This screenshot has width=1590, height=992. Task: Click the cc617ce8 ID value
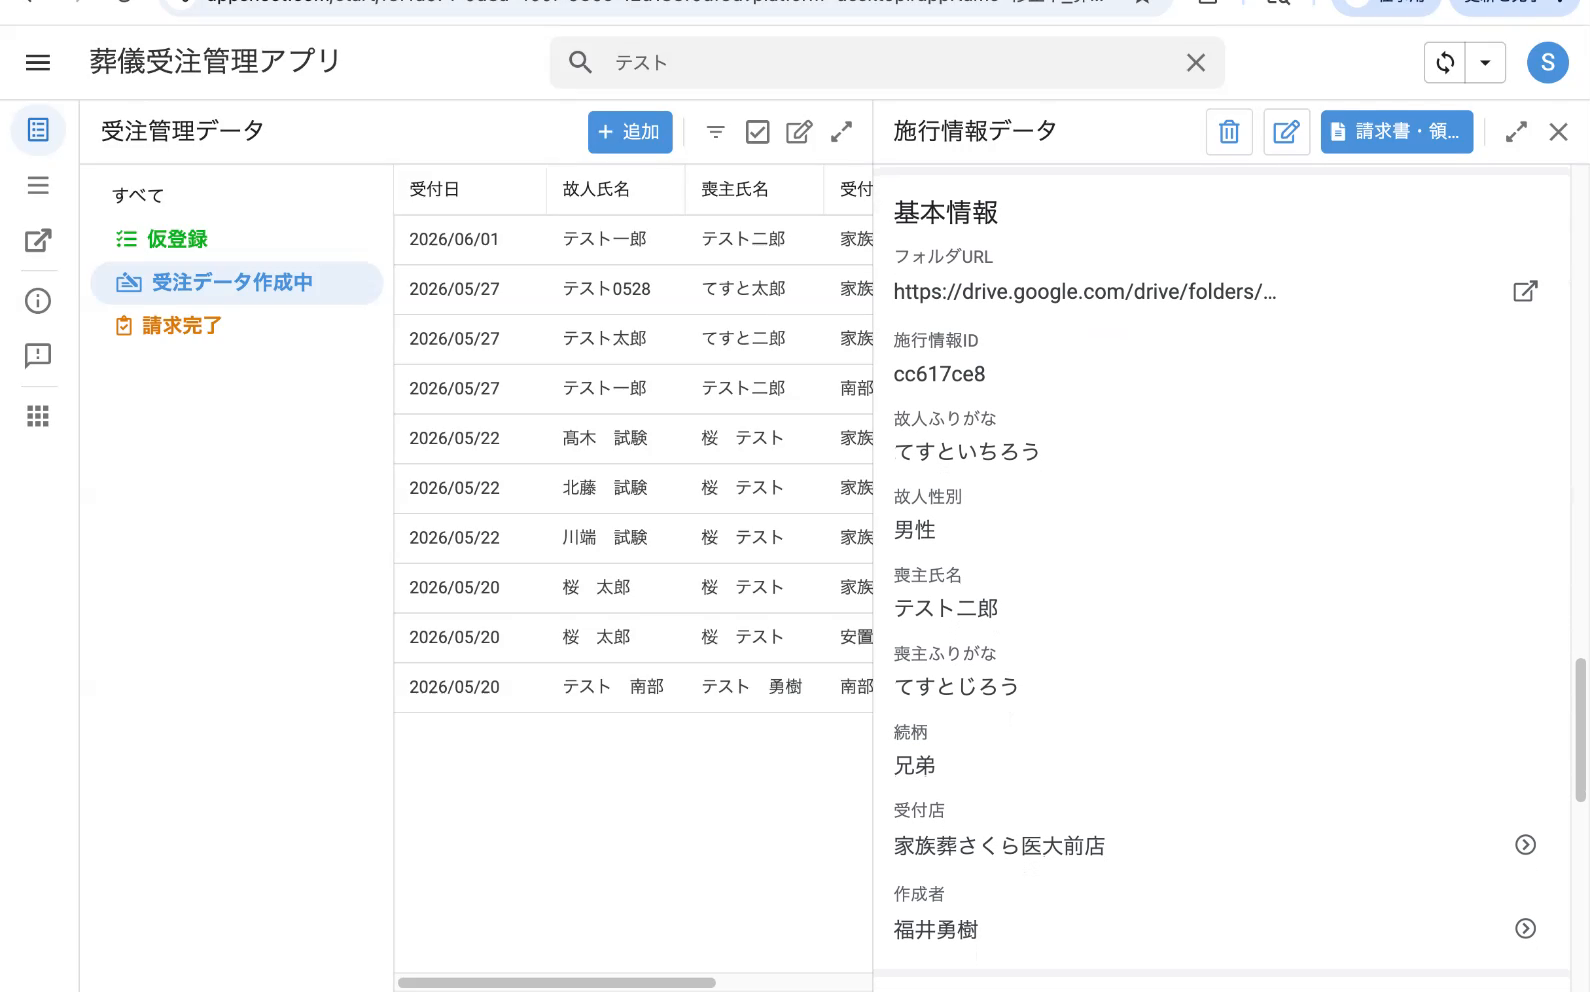point(939,374)
